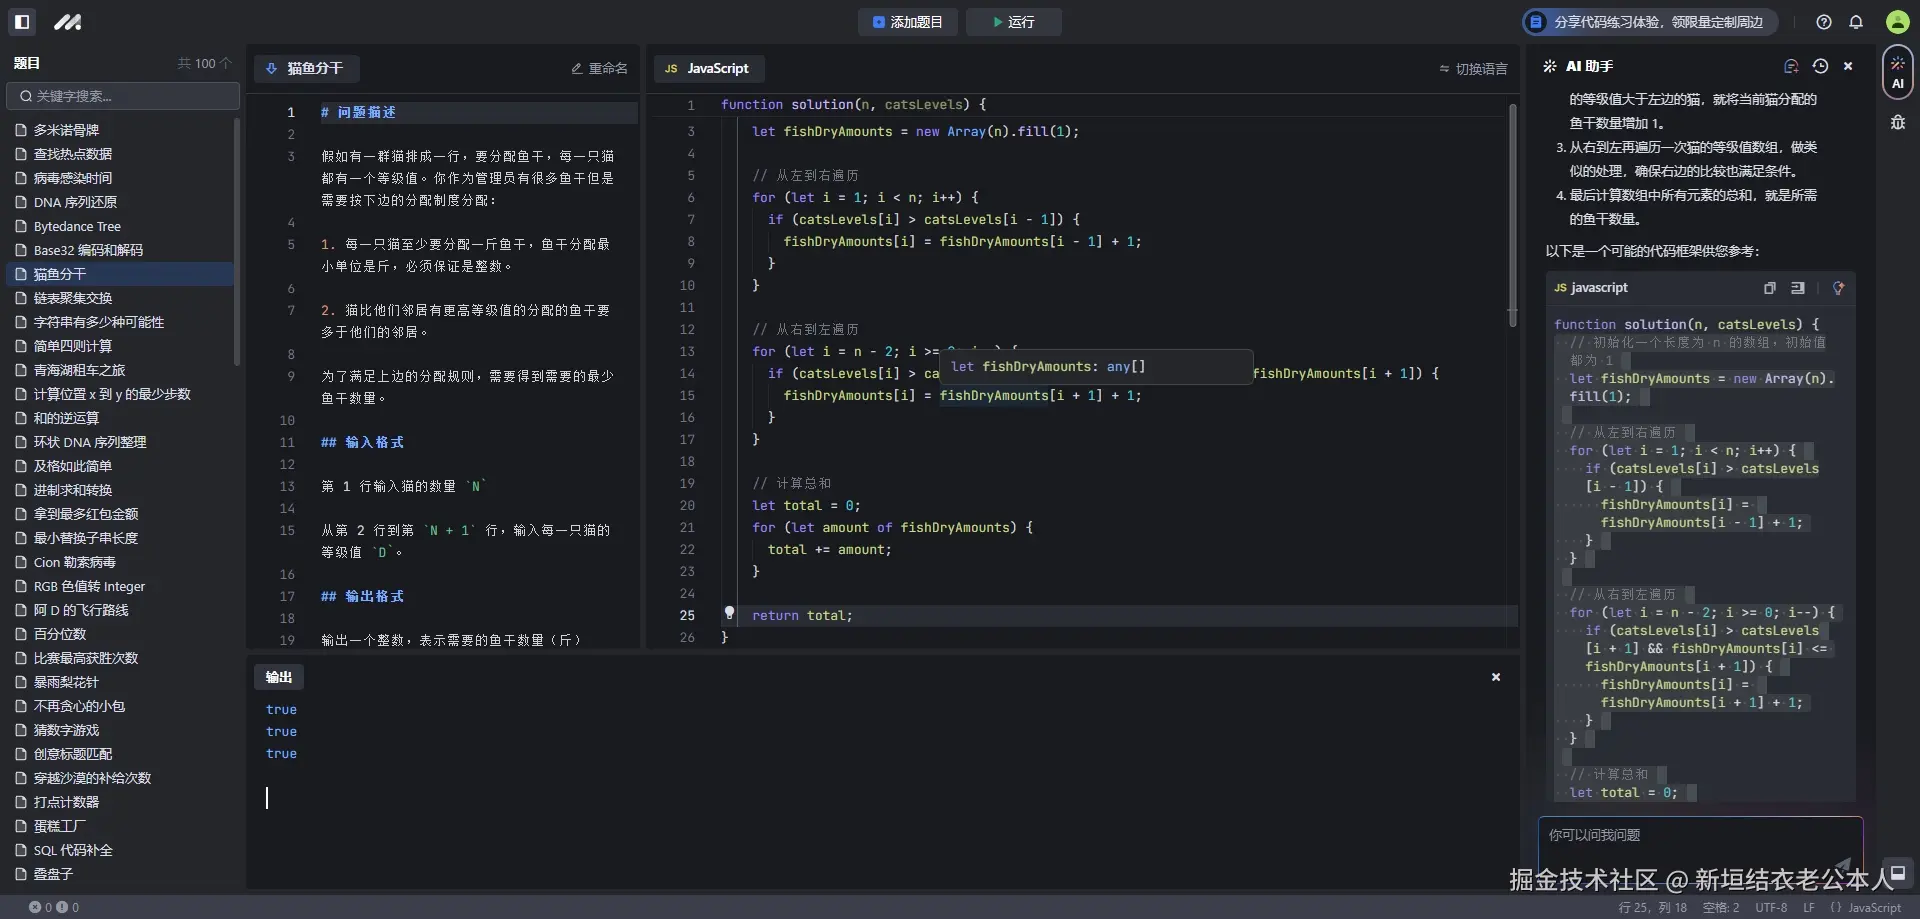Viewport: 1920px width, 919px height.
Task: Click 重命名 to rename the problem
Action: tap(599, 68)
